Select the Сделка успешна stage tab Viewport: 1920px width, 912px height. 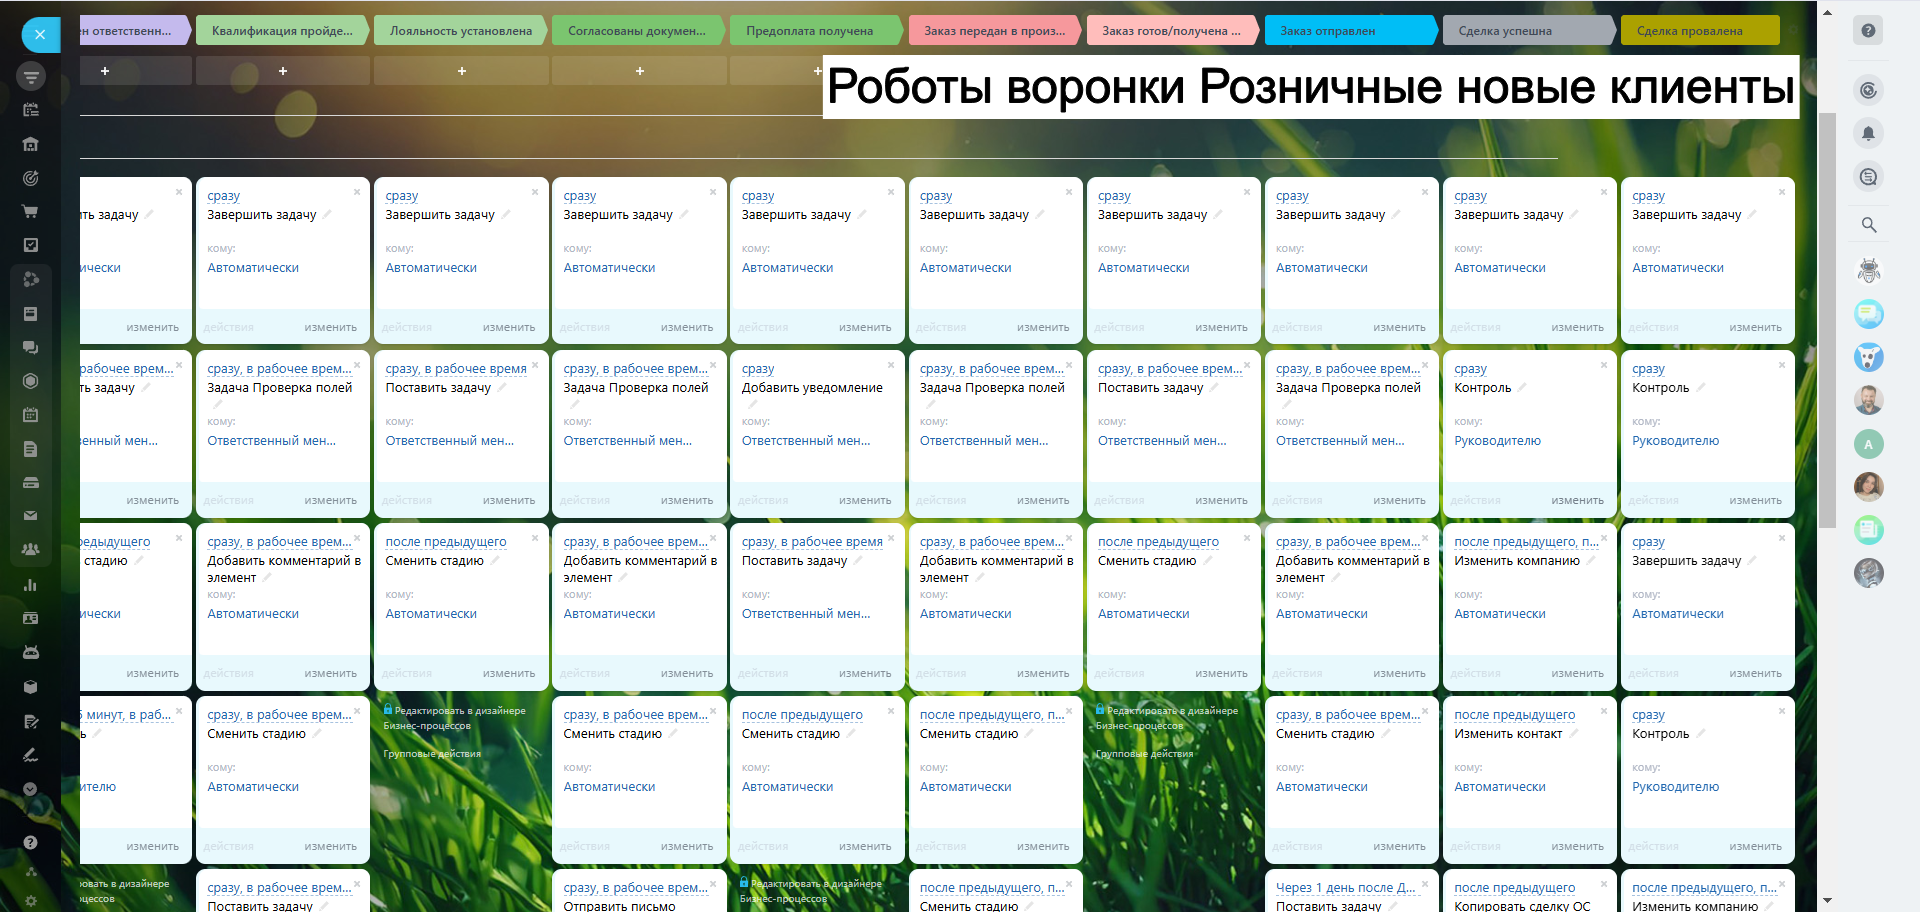[1528, 31]
